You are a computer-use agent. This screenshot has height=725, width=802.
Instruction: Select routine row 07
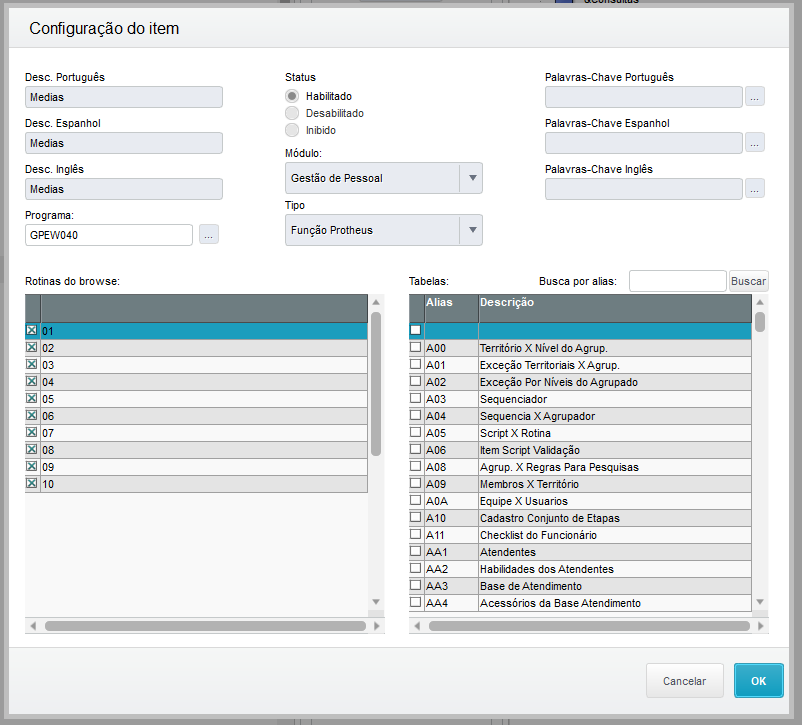196,433
